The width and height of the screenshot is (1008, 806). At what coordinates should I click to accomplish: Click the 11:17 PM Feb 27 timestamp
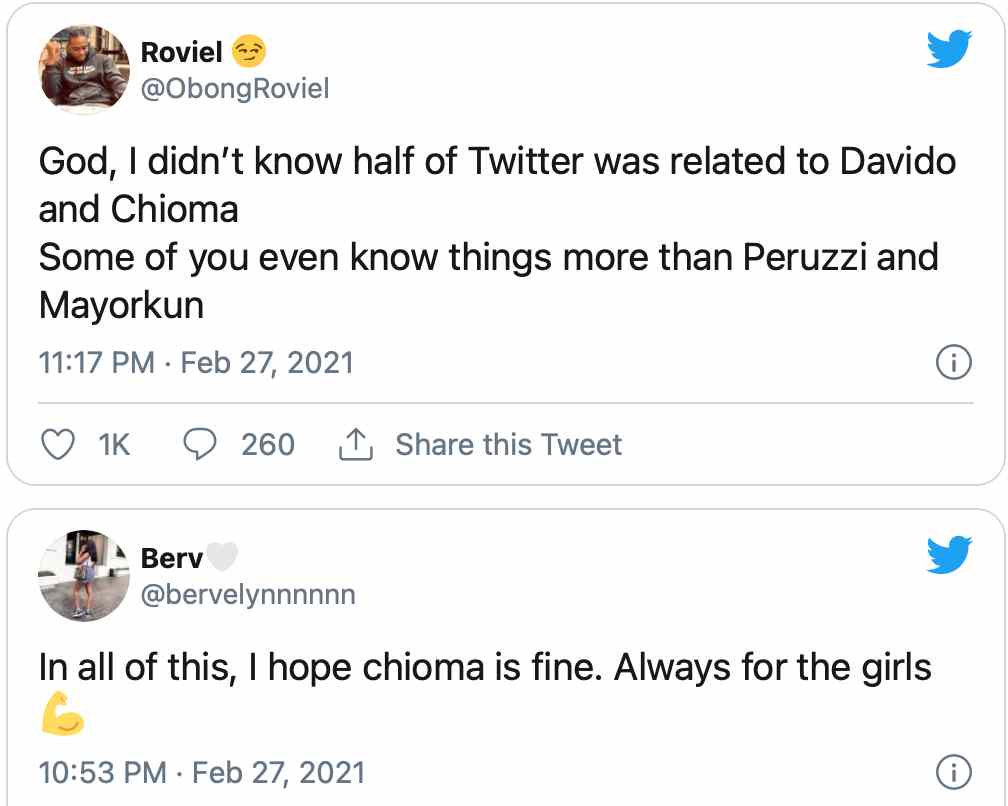tap(196, 362)
